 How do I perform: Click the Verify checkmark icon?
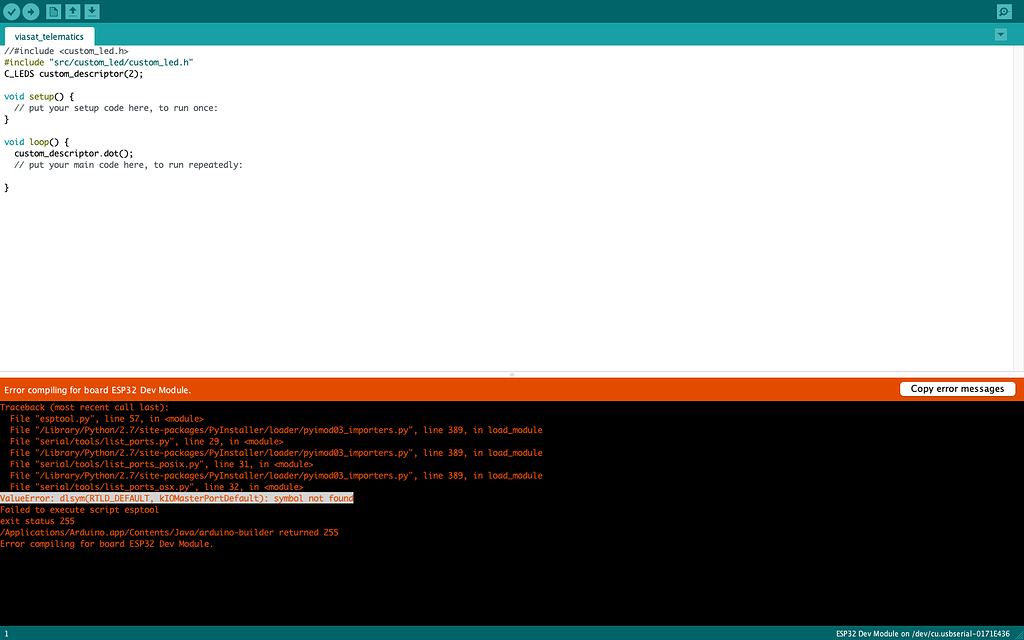pos(11,11)
